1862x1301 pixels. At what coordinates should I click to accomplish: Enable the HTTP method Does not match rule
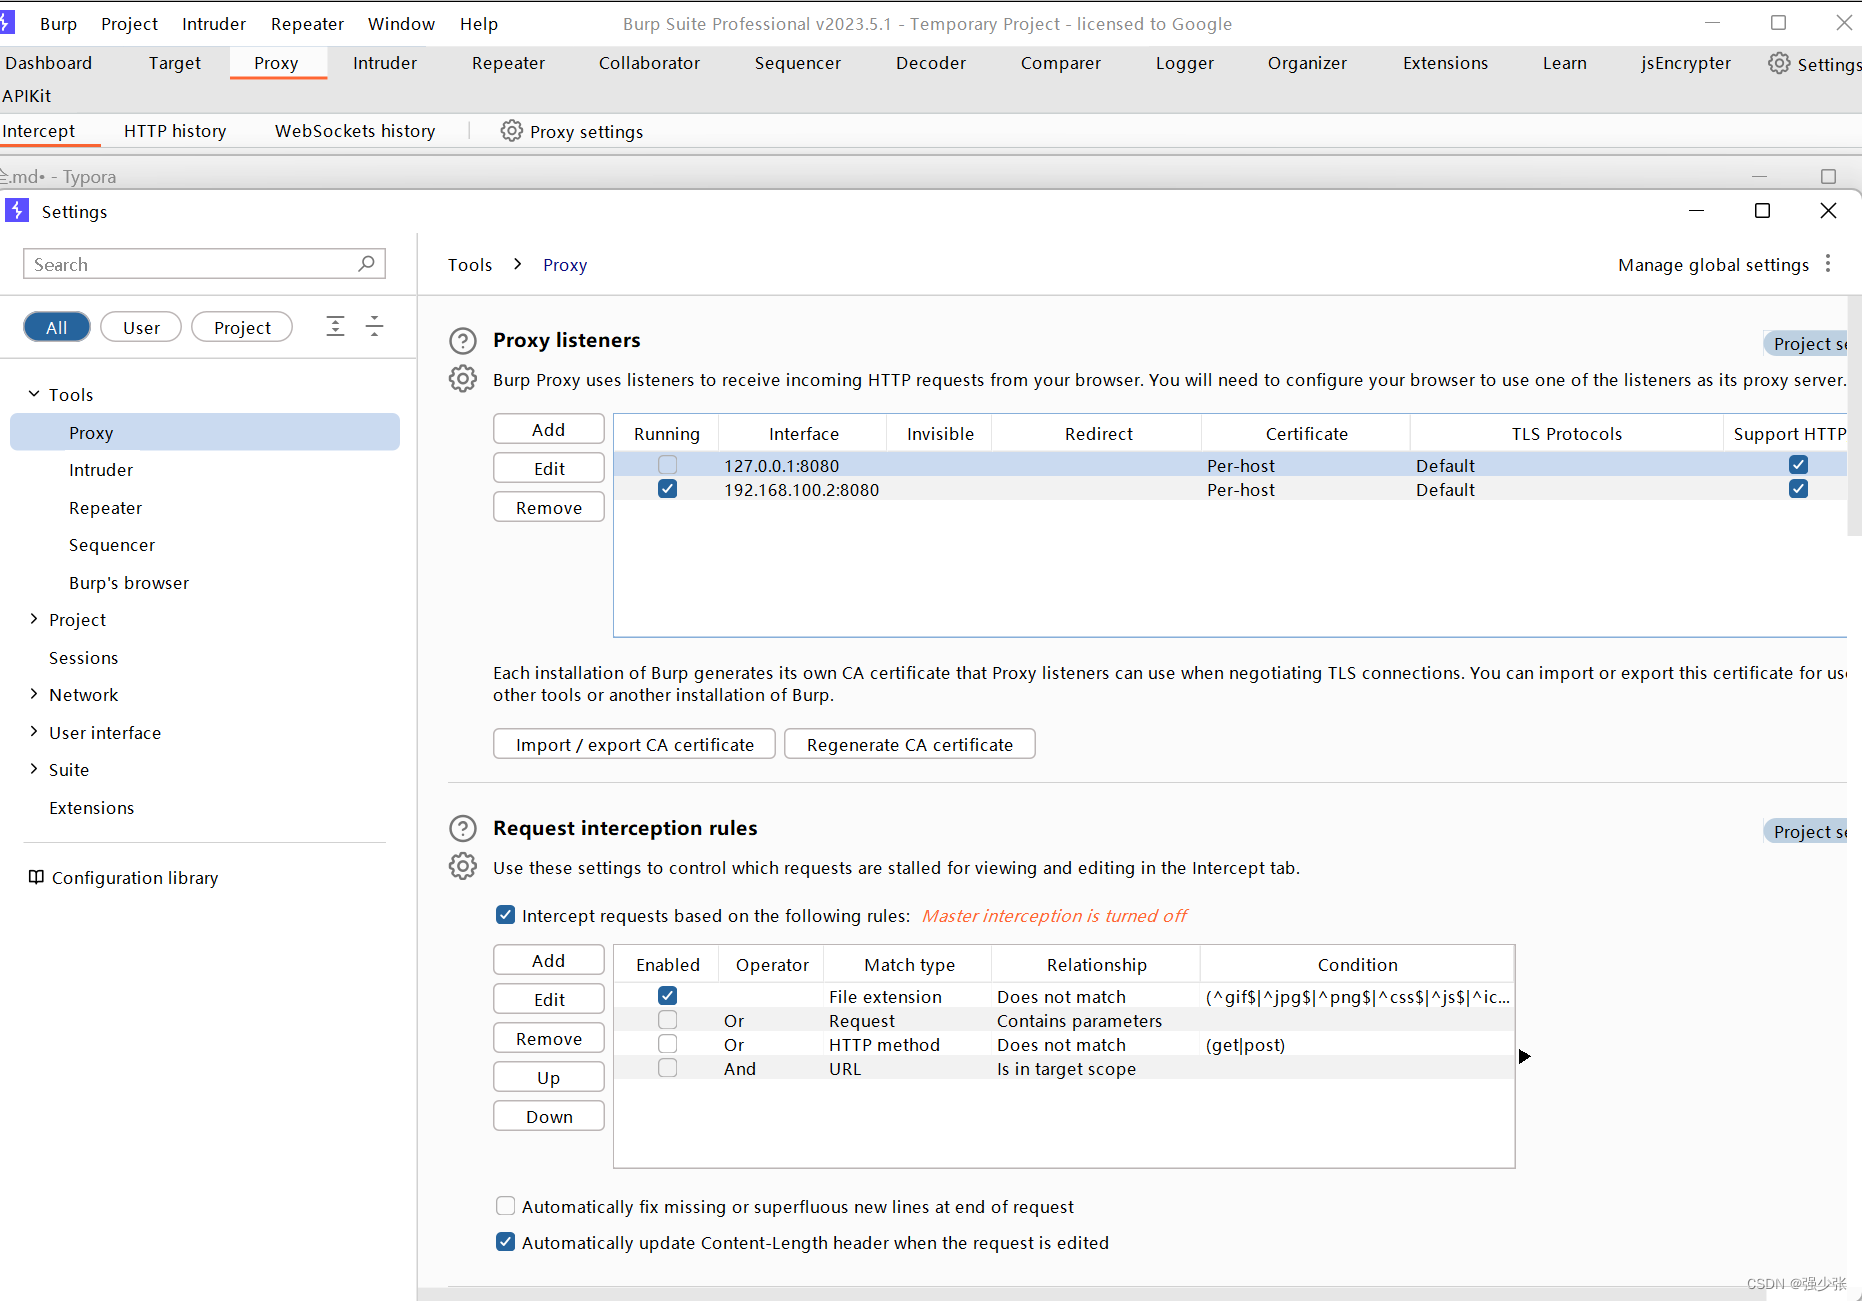coord(668,1044)
